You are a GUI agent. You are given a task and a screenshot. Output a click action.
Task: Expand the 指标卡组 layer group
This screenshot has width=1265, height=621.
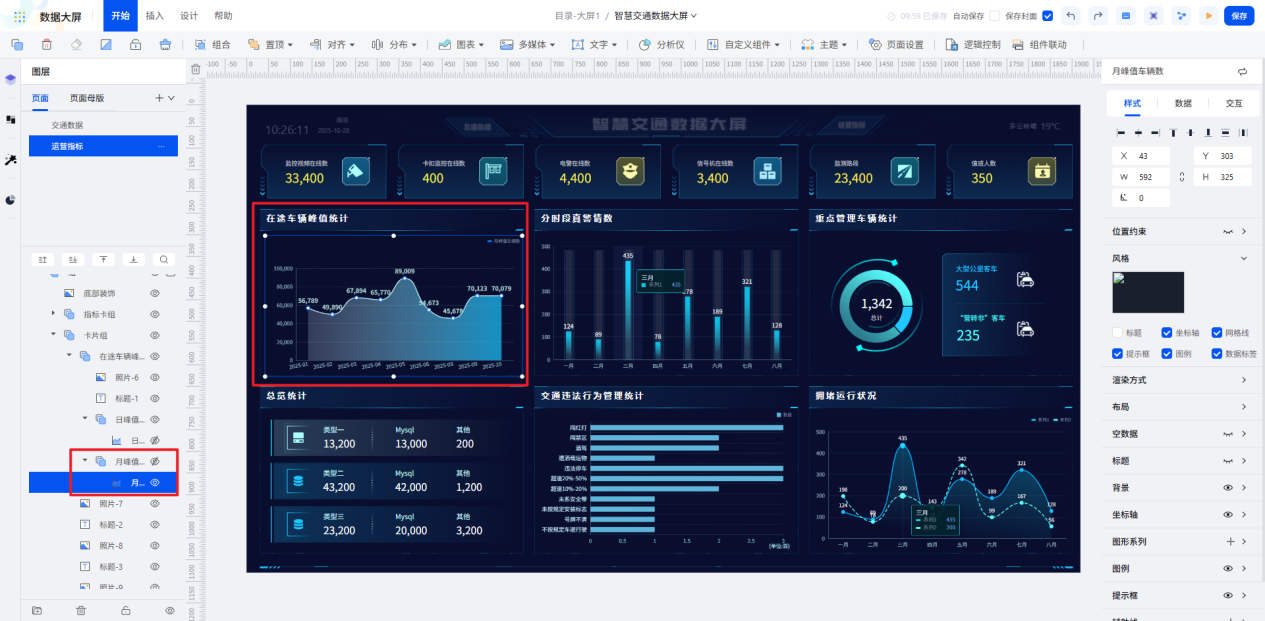[x=53, y=314]
